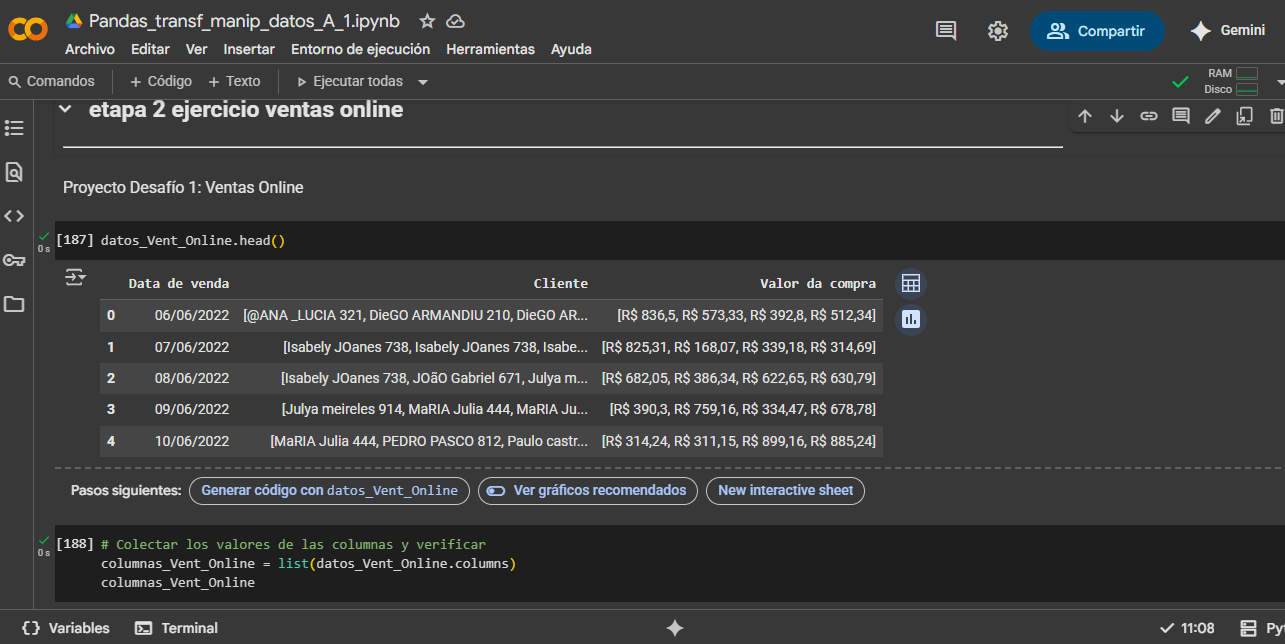Toggle Ver gráficos recomendados

[x=588, y=491]
